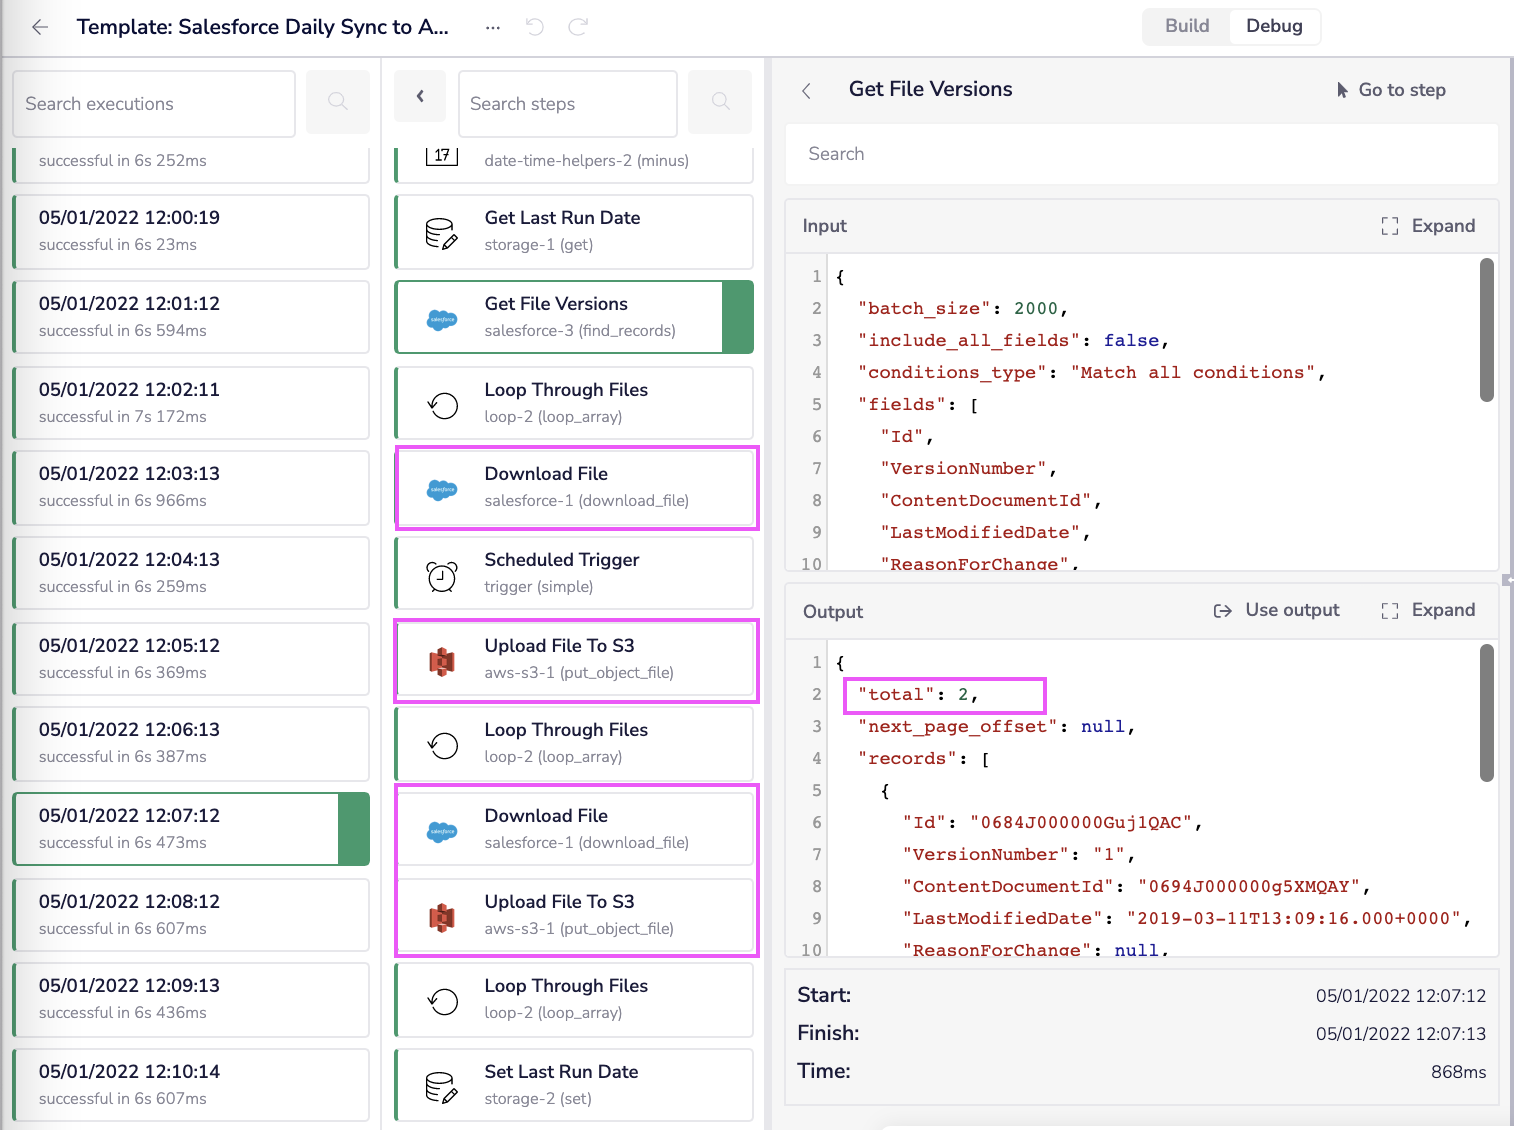Click the search steps magnifier icon
This screenshot has height=1130, width=1514.
720,102
